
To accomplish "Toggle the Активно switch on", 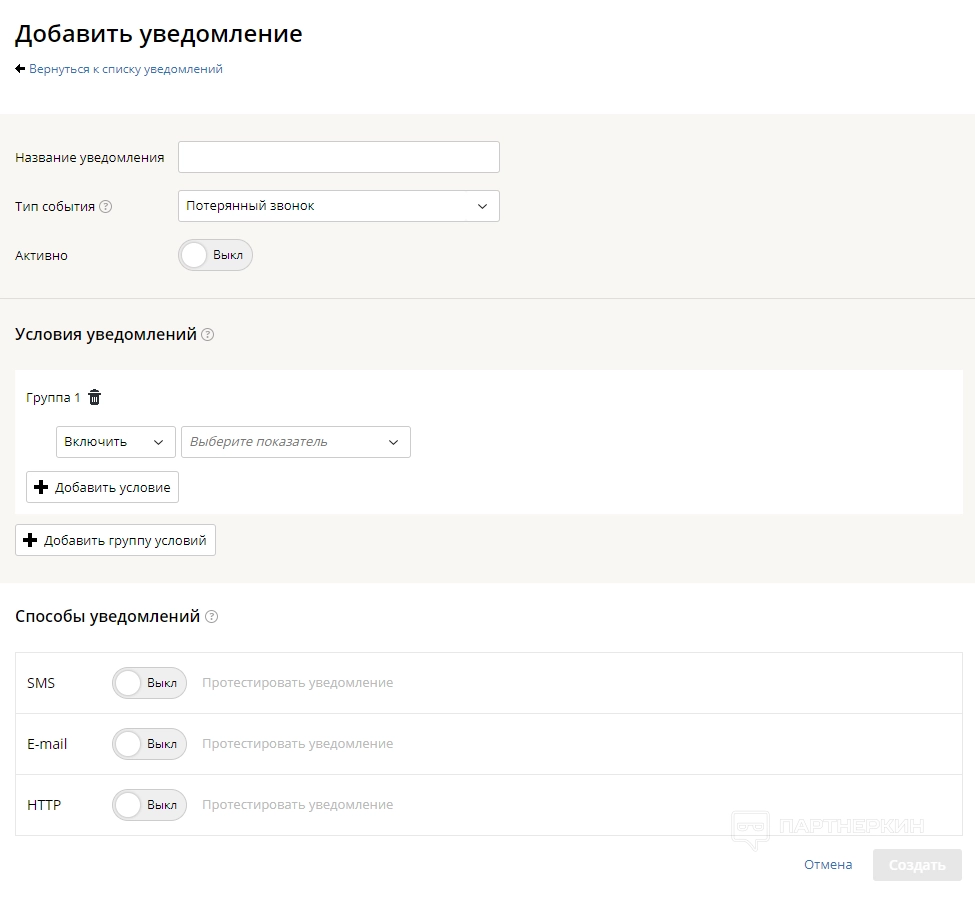I will coord(215,255).
